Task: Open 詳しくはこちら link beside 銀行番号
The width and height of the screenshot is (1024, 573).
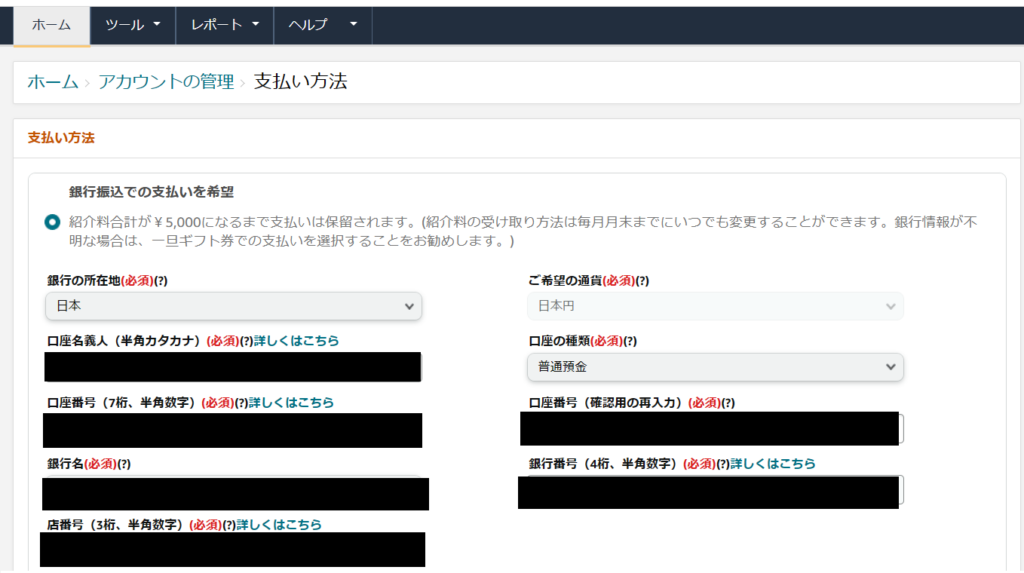Action: click(x=772, y=464)
